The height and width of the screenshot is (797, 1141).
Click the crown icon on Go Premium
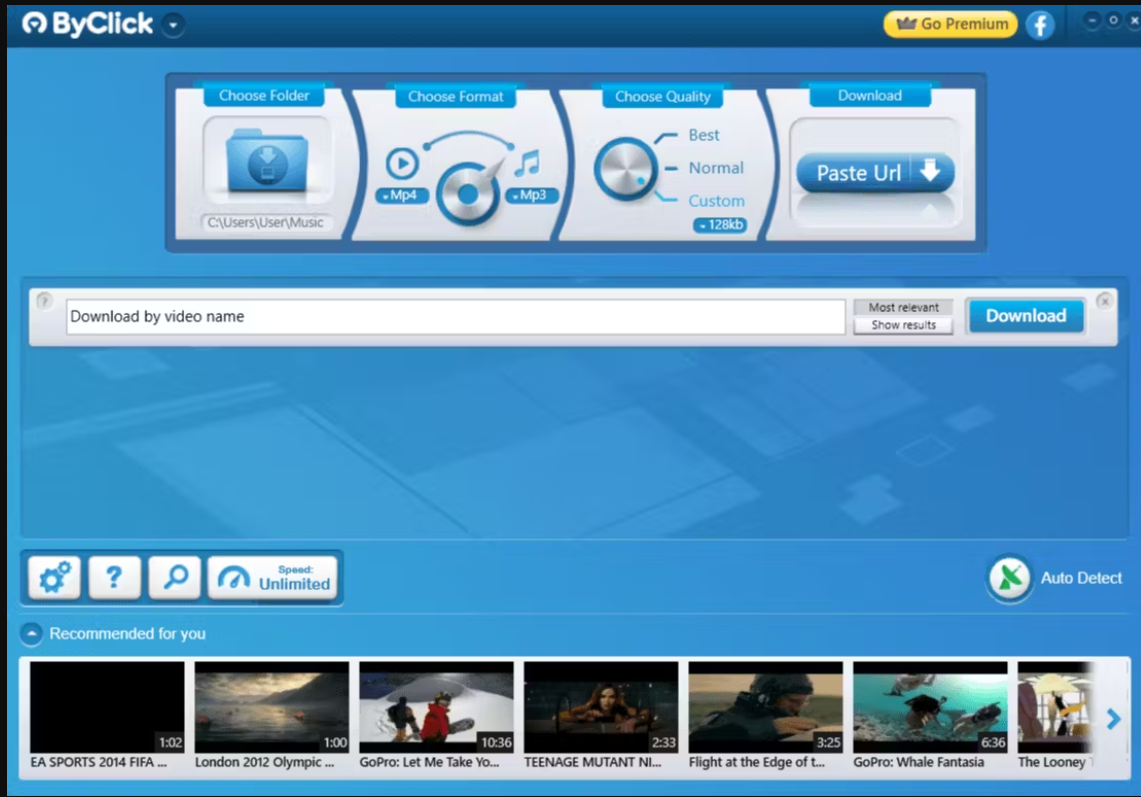point(905,23)
